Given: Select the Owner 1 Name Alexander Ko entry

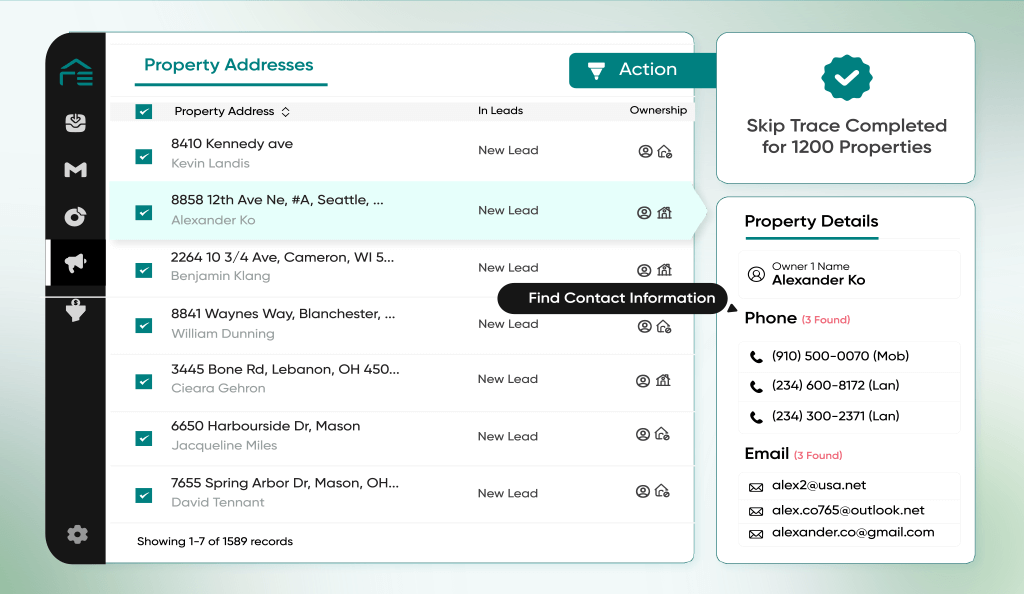Looking at the screenshot, I should coord(849,274).
